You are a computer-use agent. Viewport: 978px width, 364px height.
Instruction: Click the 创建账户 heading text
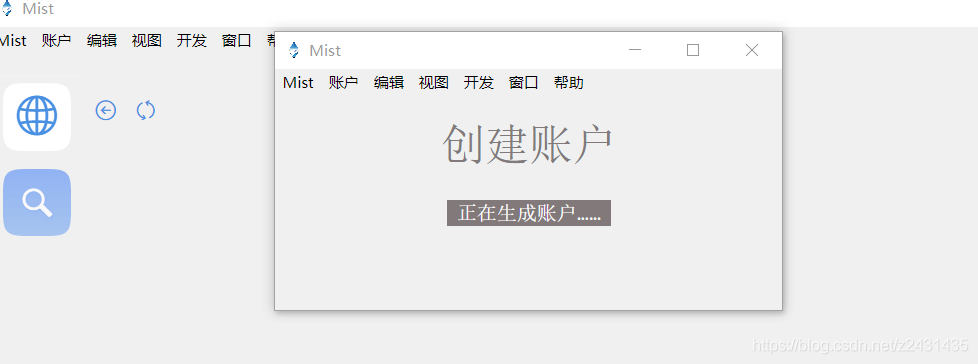[x=528, y=145]
